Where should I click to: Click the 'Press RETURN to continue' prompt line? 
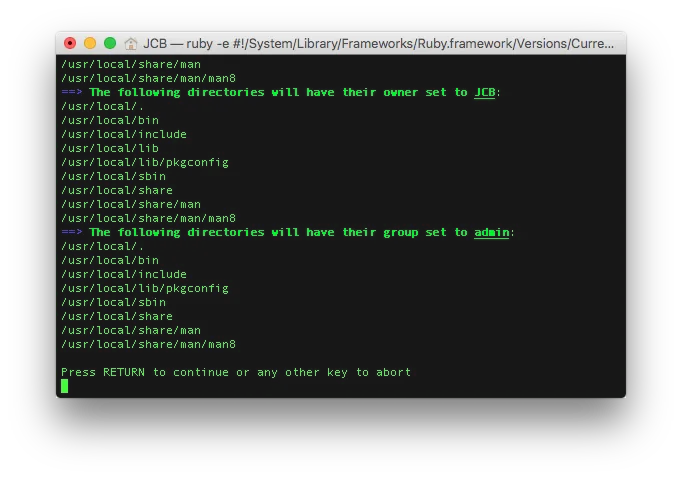(236, 372)
